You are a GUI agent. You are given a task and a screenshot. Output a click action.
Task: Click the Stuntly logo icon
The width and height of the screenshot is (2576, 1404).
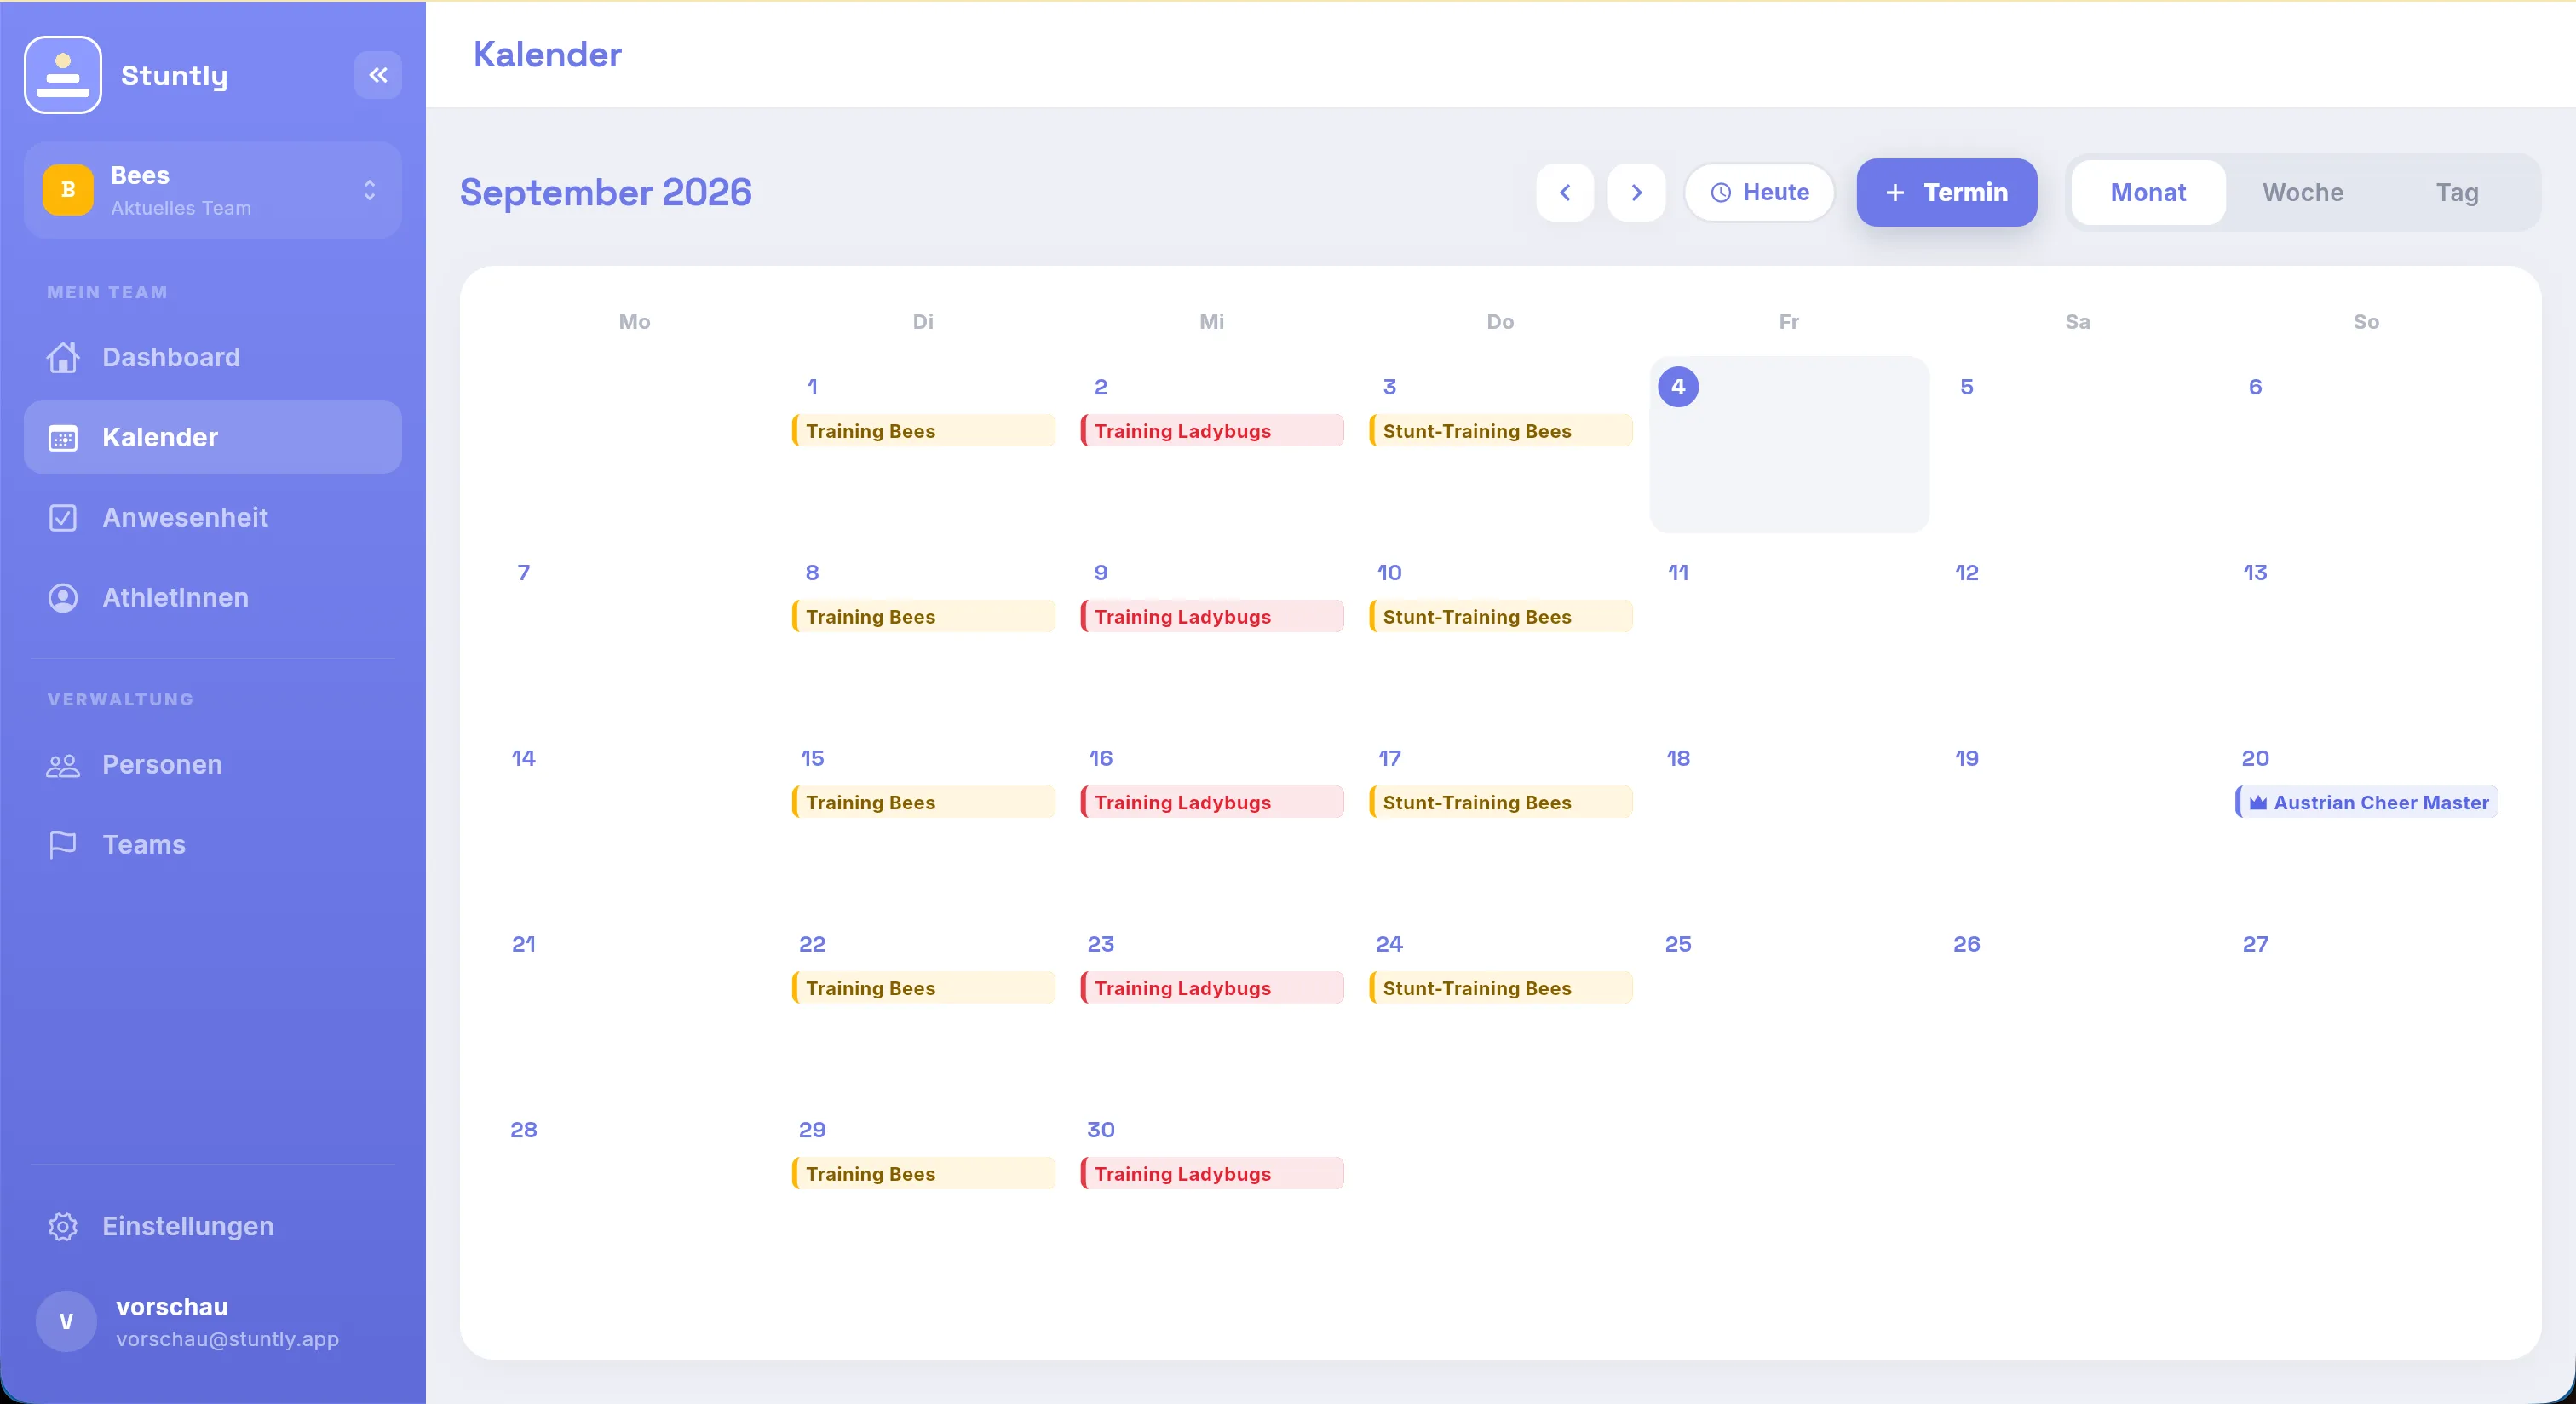pyautogui.click(x=63, y=75)
